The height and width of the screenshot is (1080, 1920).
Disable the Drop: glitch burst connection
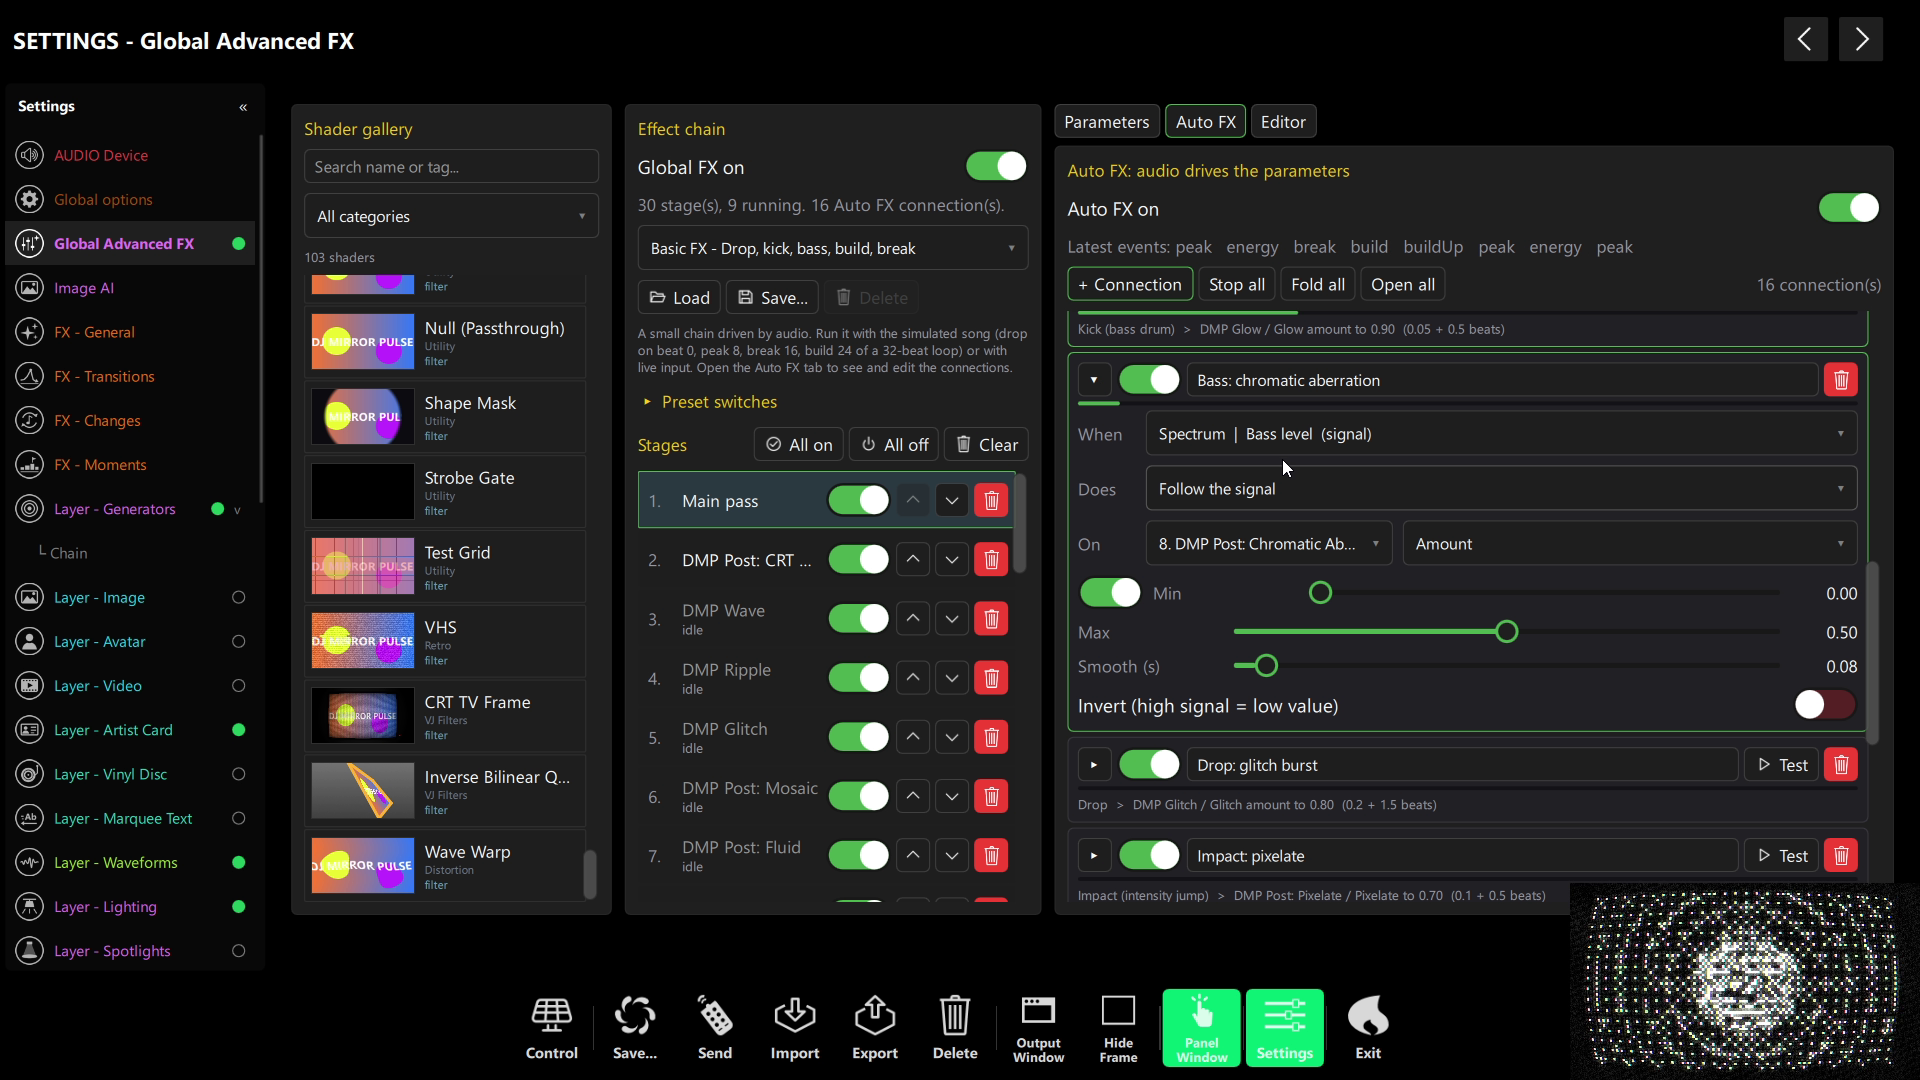click(x=1149, y=765)
